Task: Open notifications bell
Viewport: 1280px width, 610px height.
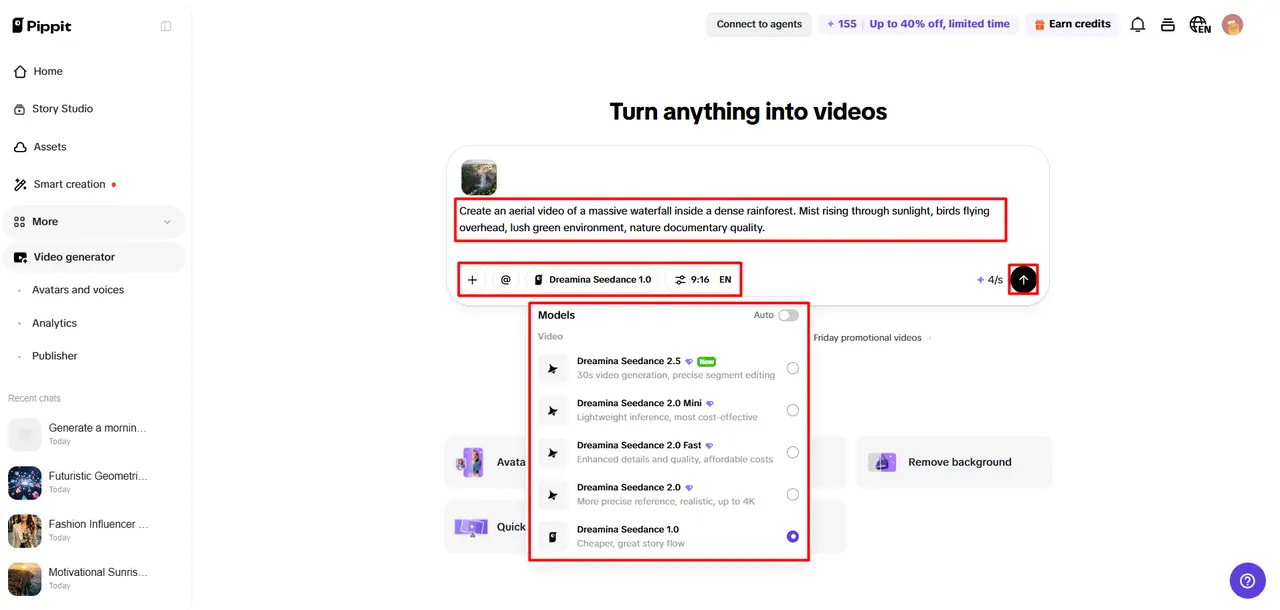Action: pos(1138,25)
